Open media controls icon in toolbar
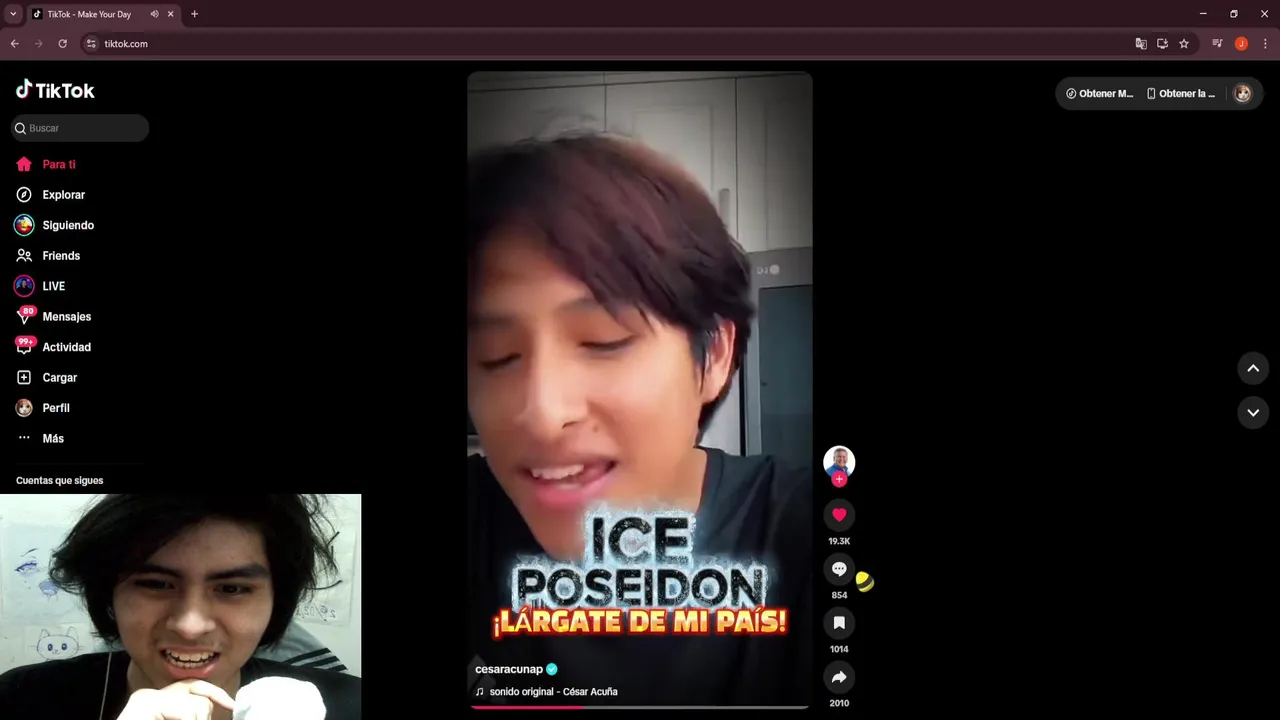This screenshot has width=1280, height=720. coord(1217,44)
